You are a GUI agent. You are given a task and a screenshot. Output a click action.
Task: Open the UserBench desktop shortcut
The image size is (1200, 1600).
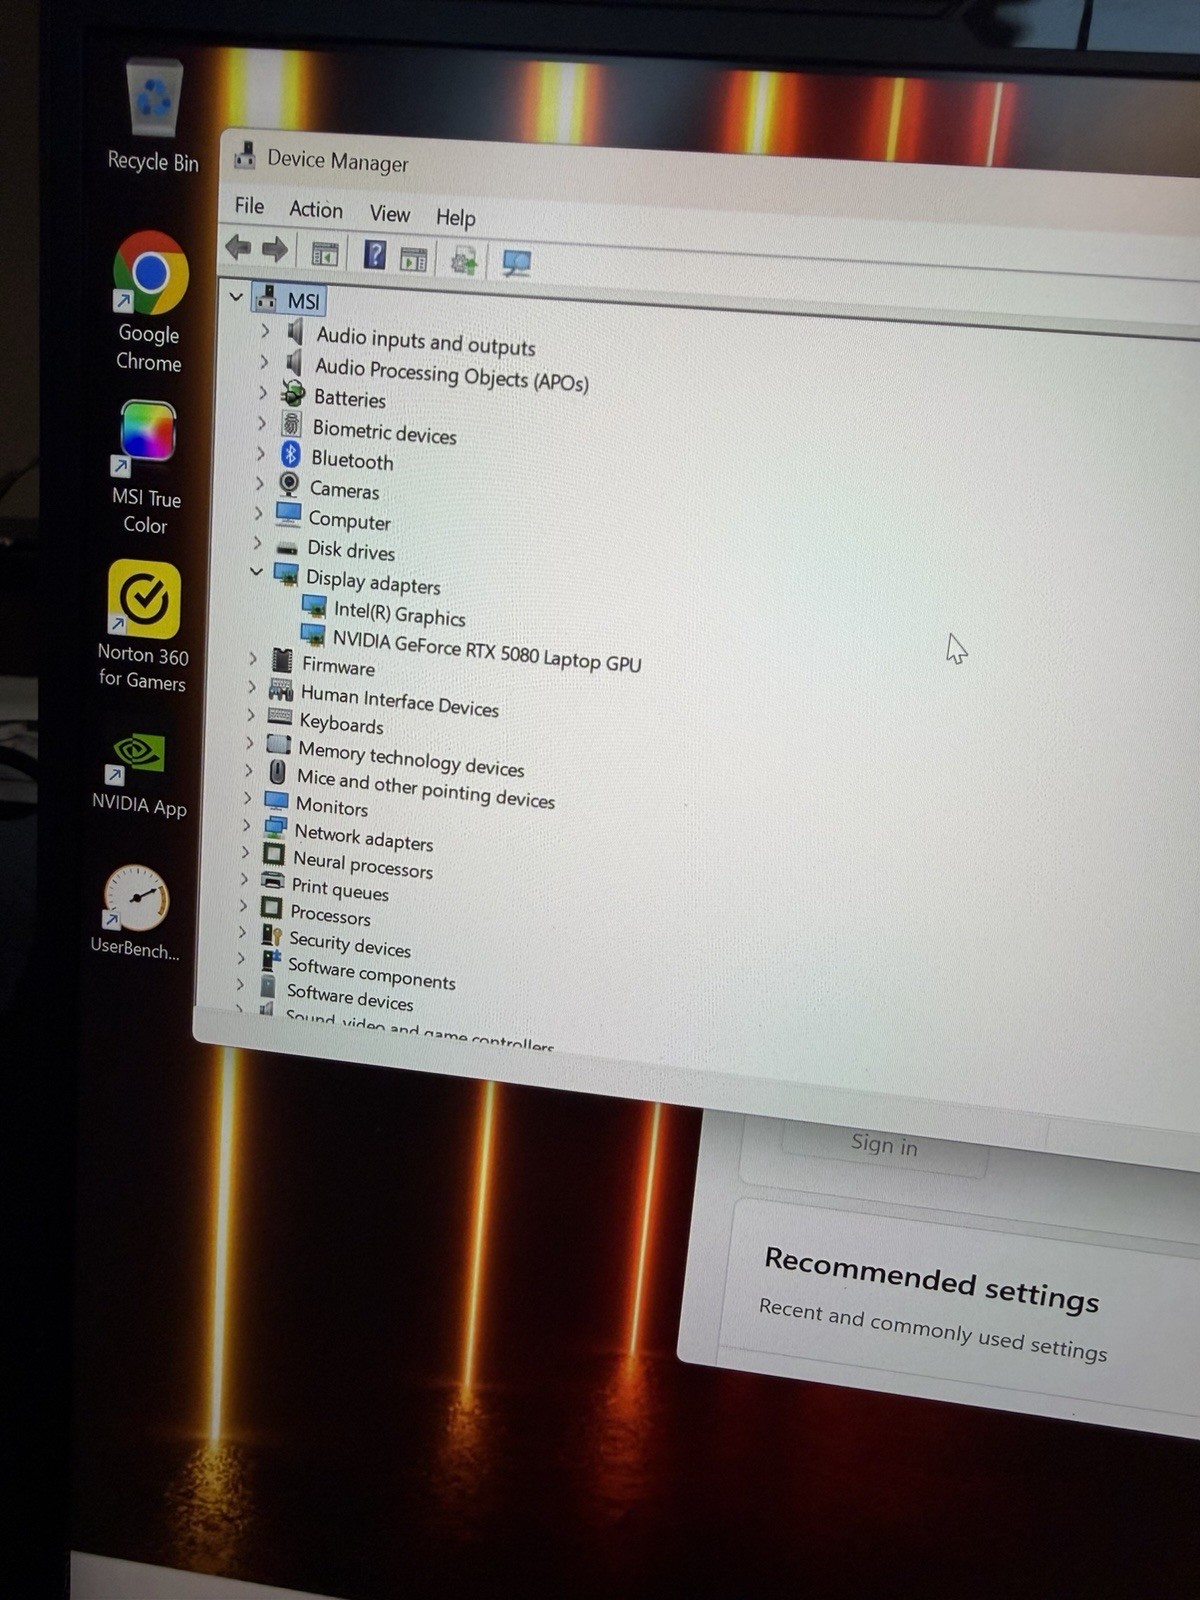[136, 912]
